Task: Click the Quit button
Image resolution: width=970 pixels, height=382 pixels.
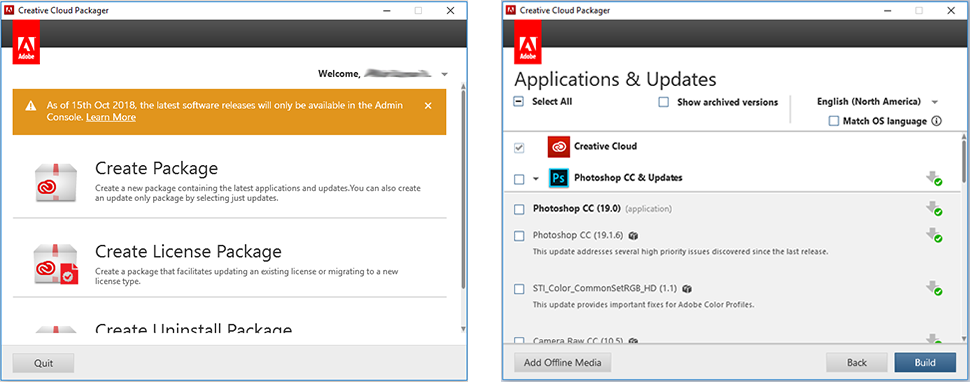Action: pyautogui.click(x=43, y=363)
